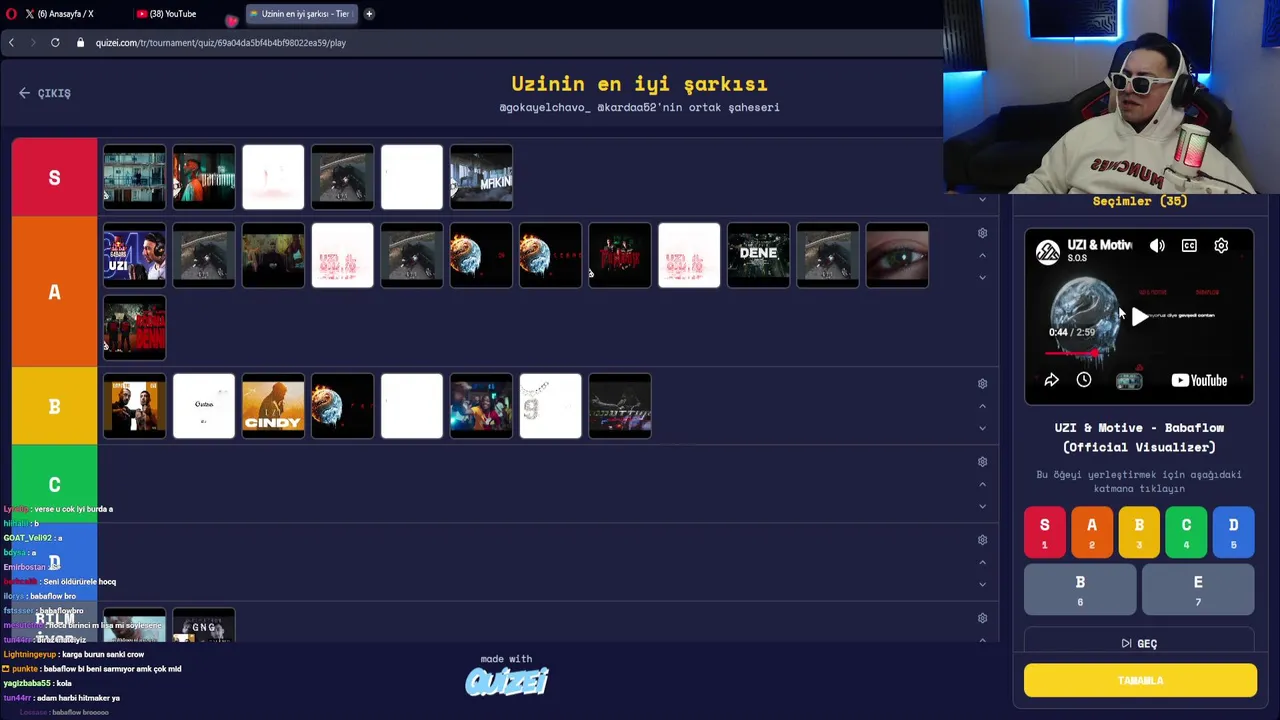Viewport: 1280px width, 720px height.
Task: Click the gray E 7 tier button
Action: pyautogui.click(x=1198, y=589)
